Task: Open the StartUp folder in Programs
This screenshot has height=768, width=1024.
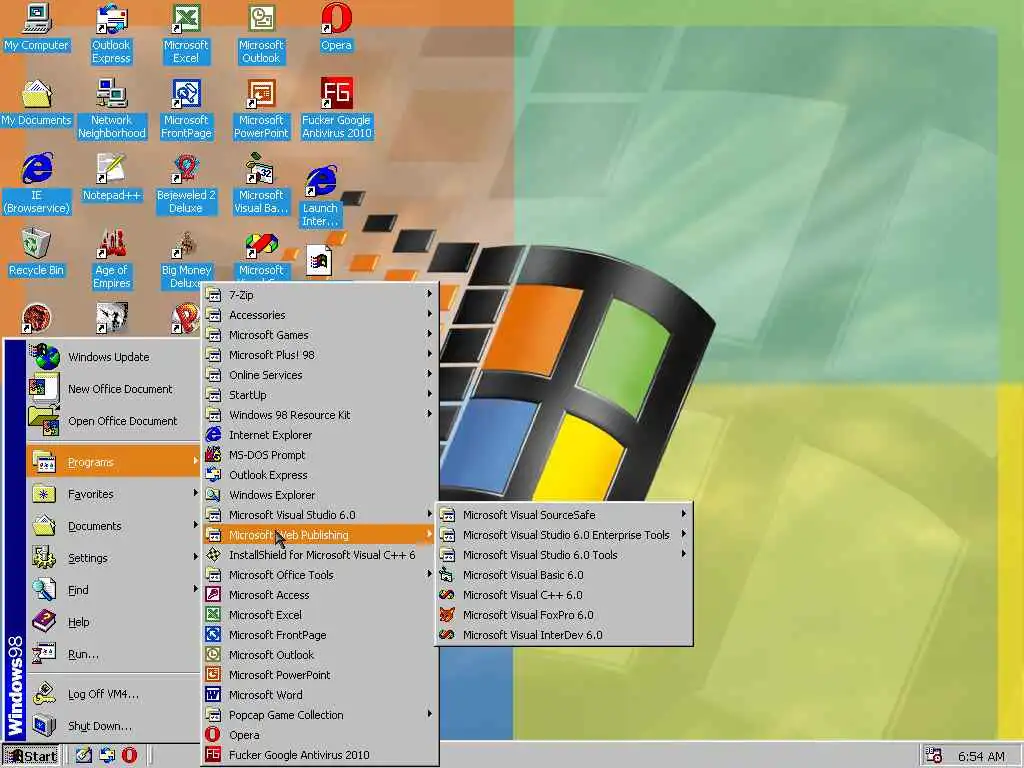Action: pyautogui.click(x=320, y=394)
